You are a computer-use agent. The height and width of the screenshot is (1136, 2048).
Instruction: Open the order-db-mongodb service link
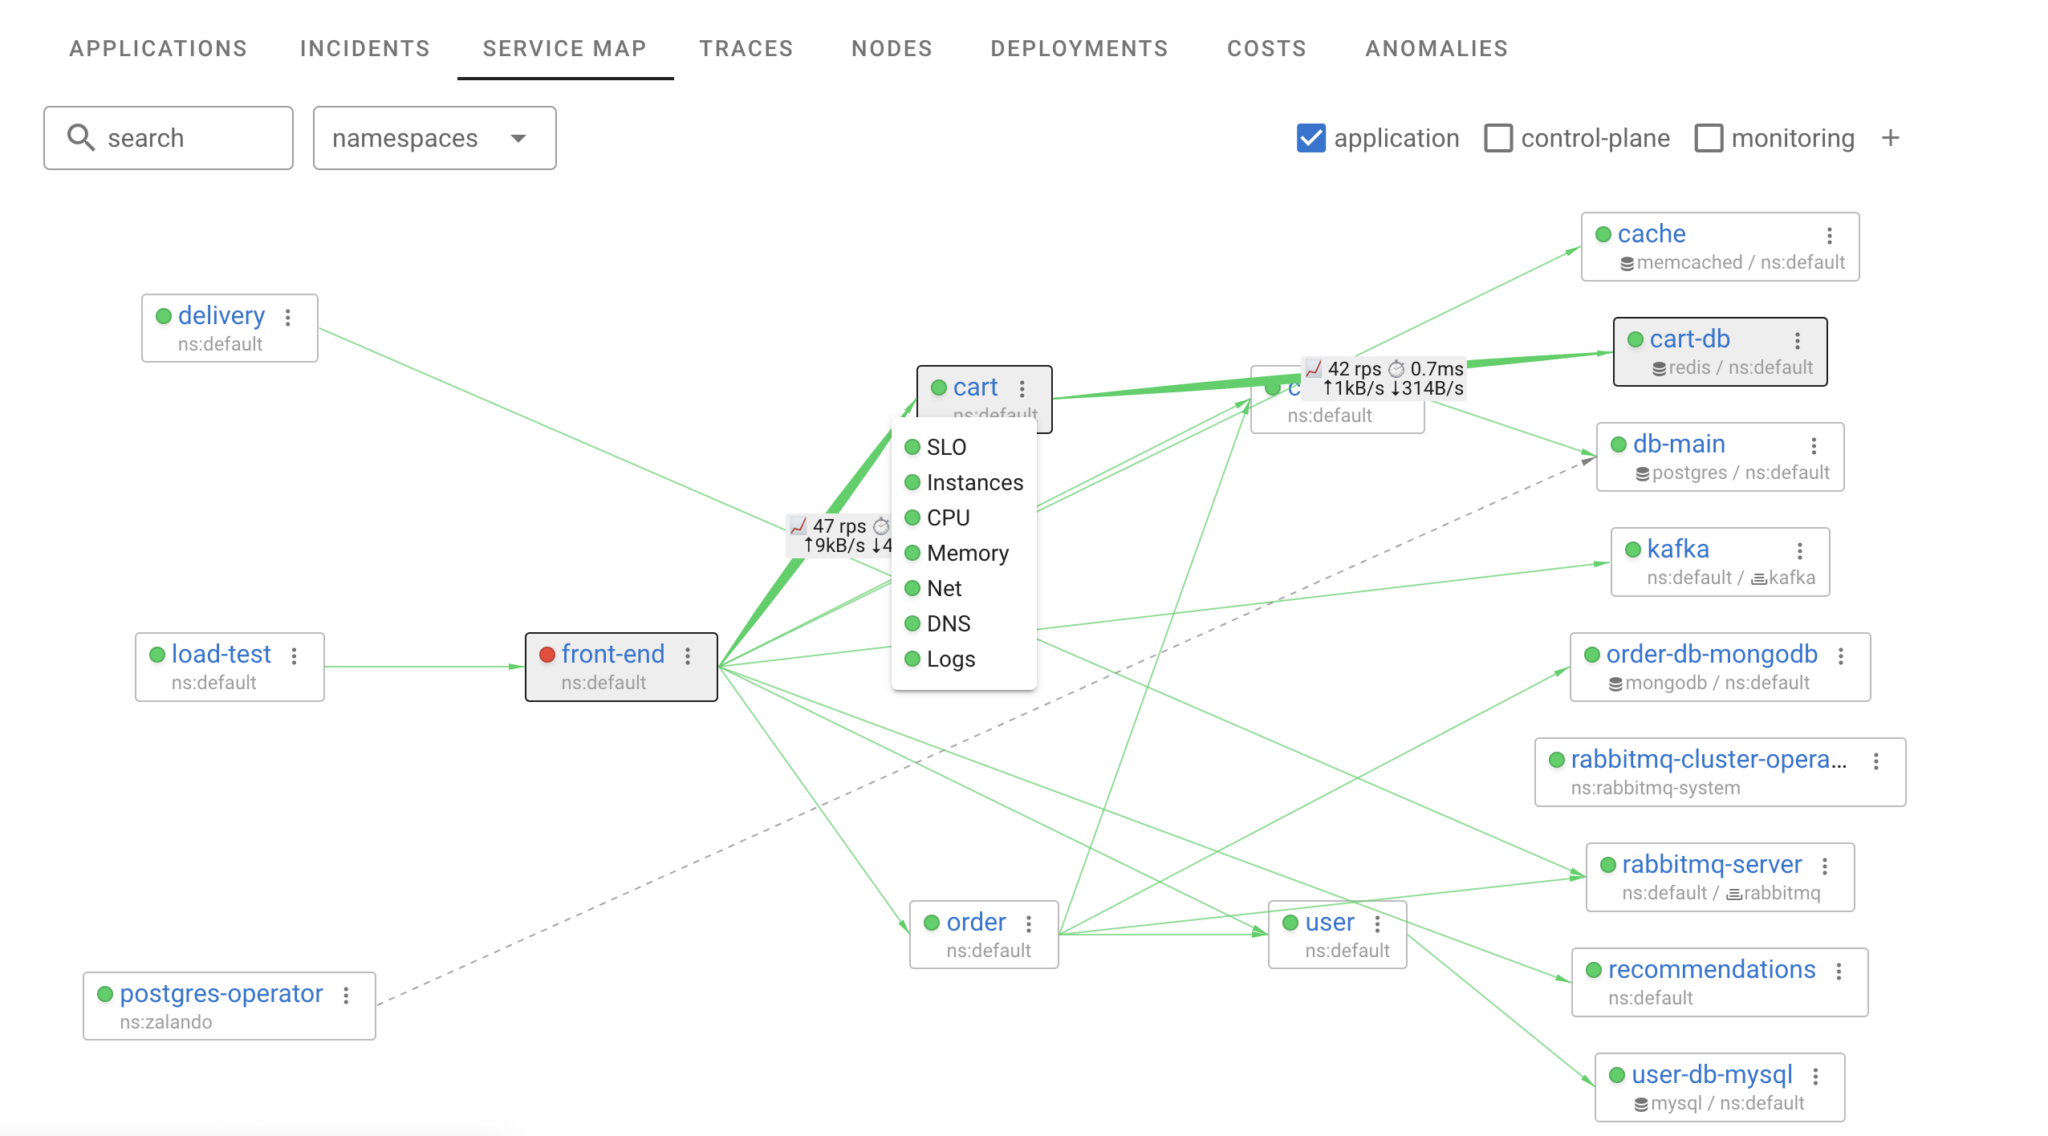point(1712,654)
